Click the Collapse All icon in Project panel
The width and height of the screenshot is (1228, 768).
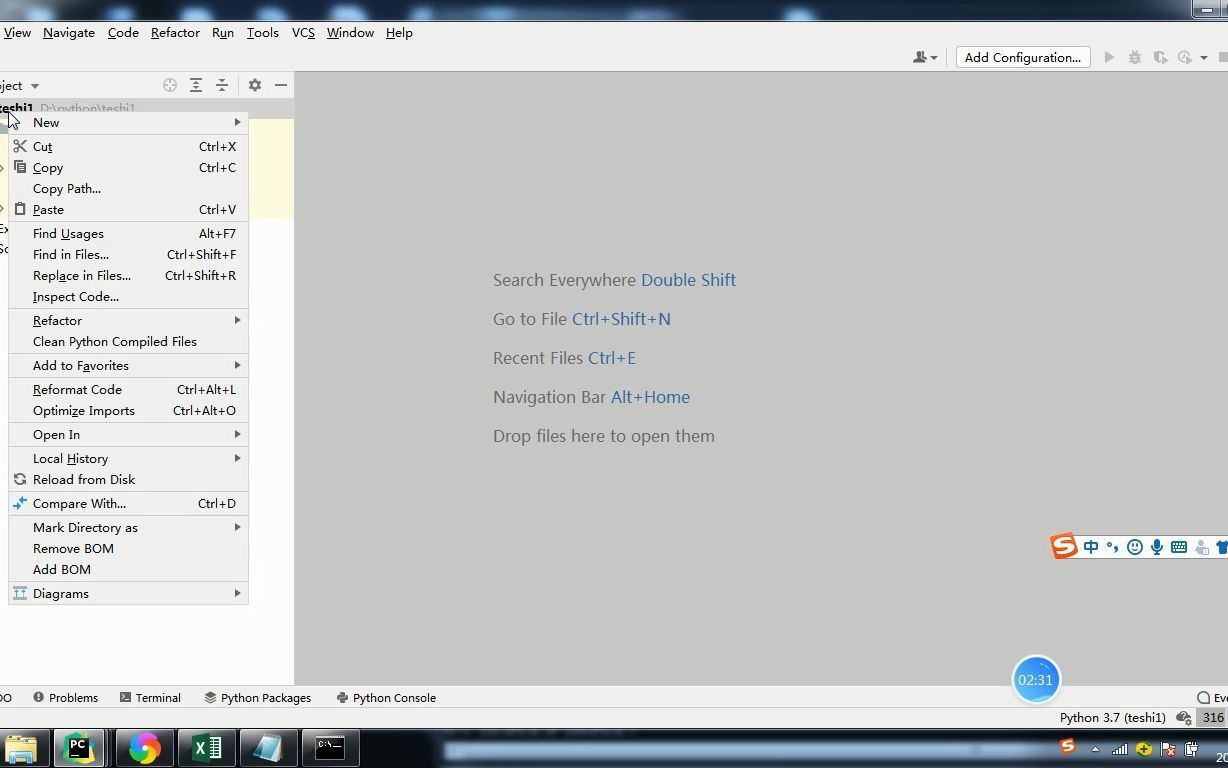coord(222,85)
